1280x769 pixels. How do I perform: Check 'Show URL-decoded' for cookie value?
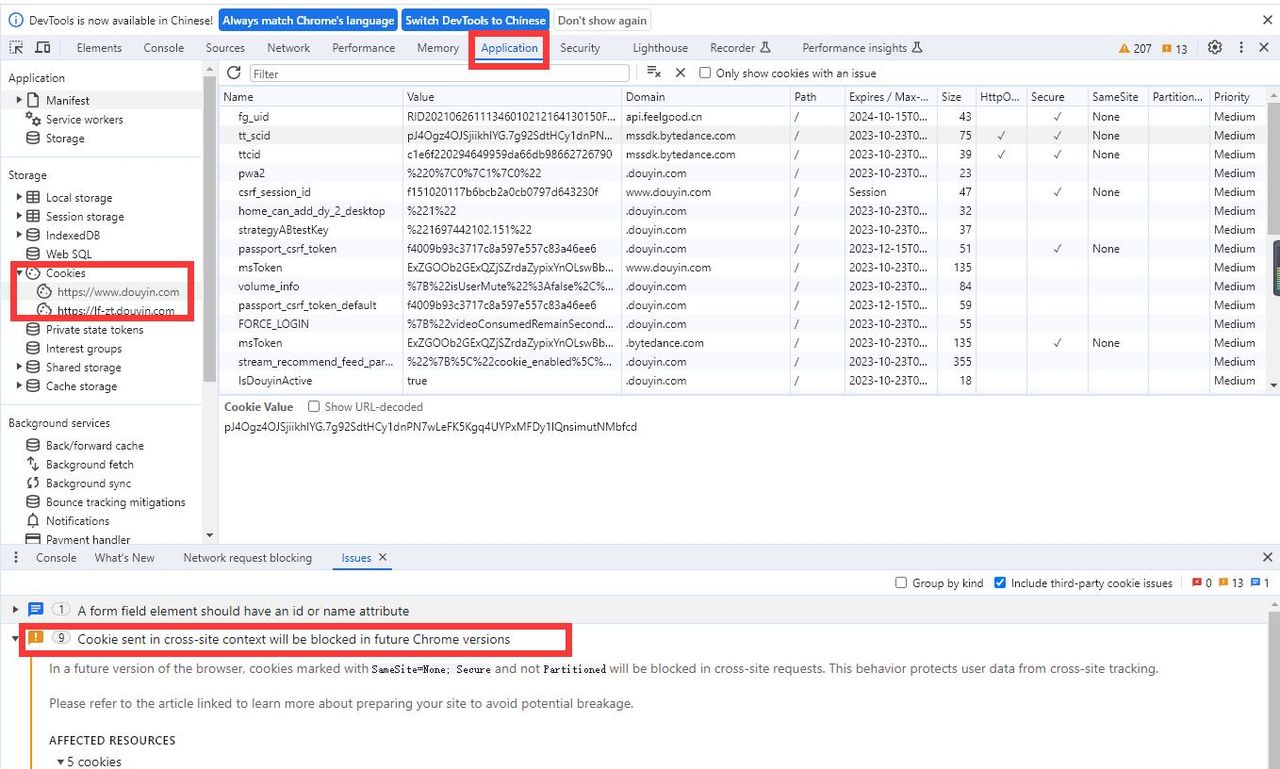[313, 406]
